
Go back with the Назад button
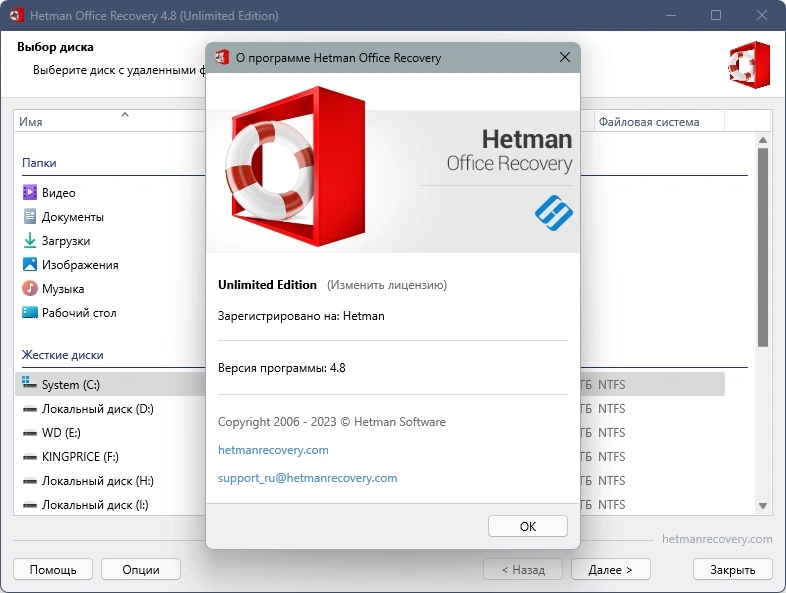point(523,569)
